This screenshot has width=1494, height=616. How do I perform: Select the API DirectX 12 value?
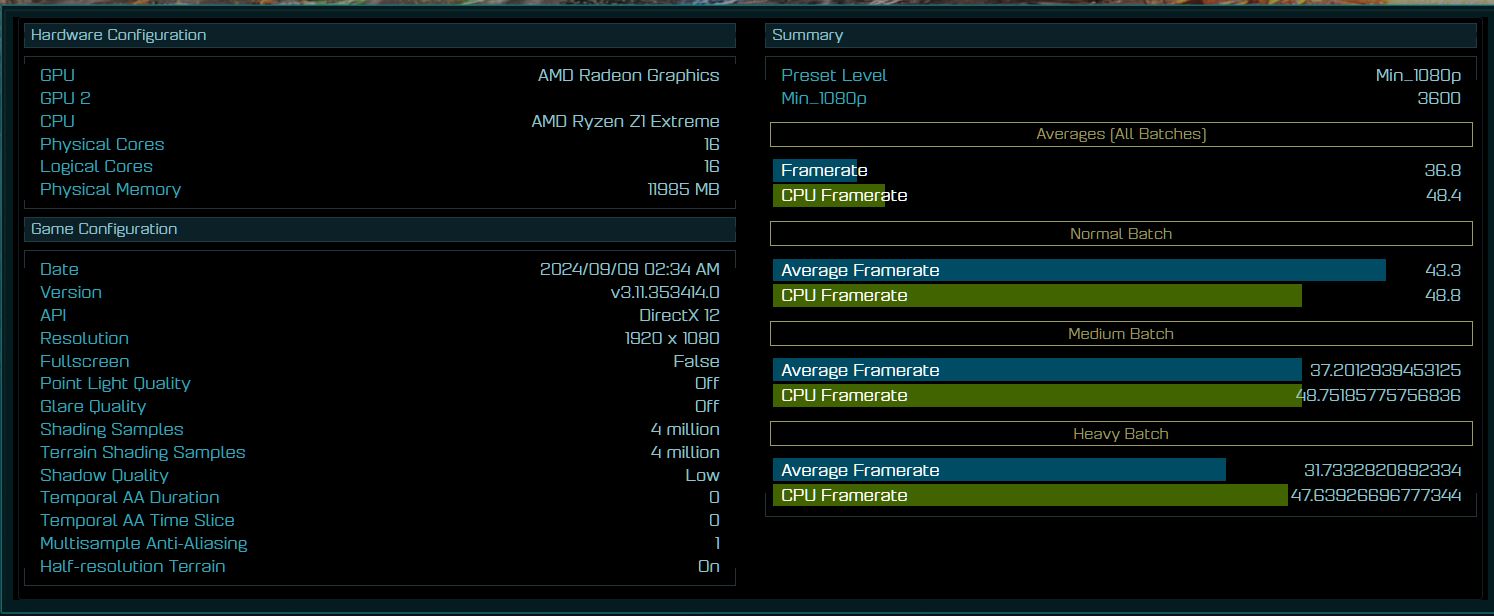tap(679, 315)
